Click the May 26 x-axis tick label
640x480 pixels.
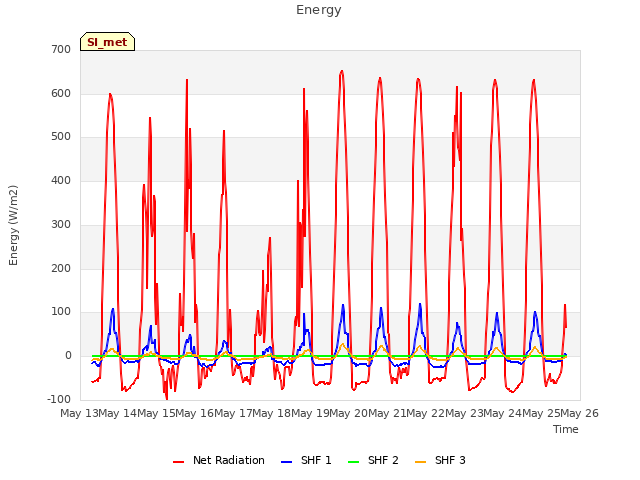(579, 413)
